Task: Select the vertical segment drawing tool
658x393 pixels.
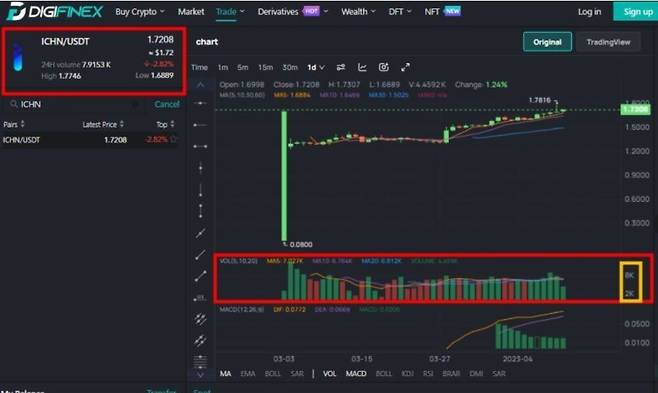Action: [200, 211]
